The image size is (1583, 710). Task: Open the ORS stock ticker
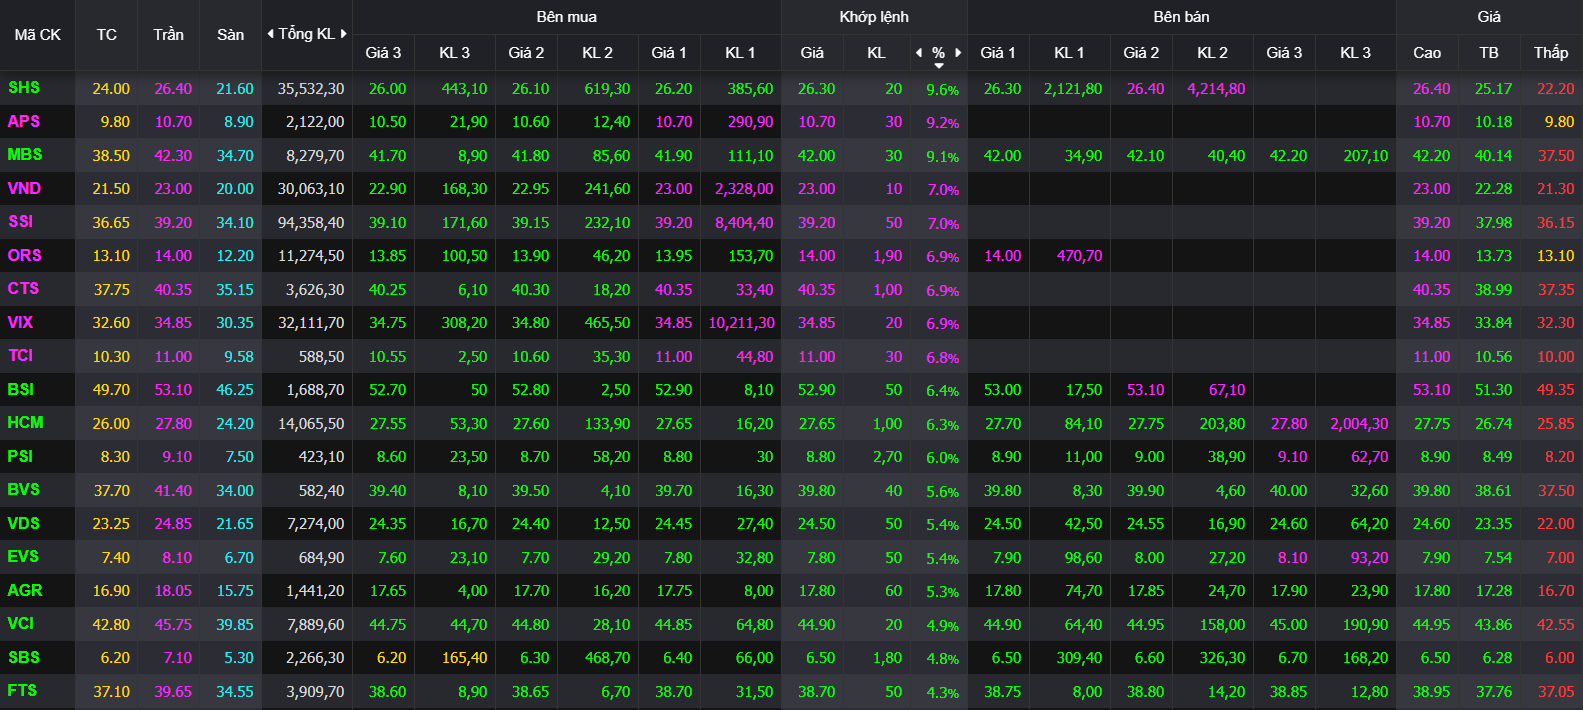[25, 255]
